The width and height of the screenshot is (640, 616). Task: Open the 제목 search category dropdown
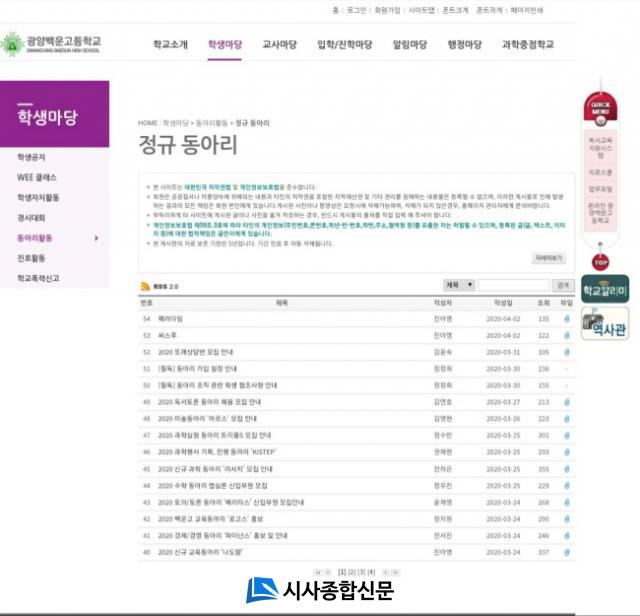pyautogui.click(x=459, y=285)
